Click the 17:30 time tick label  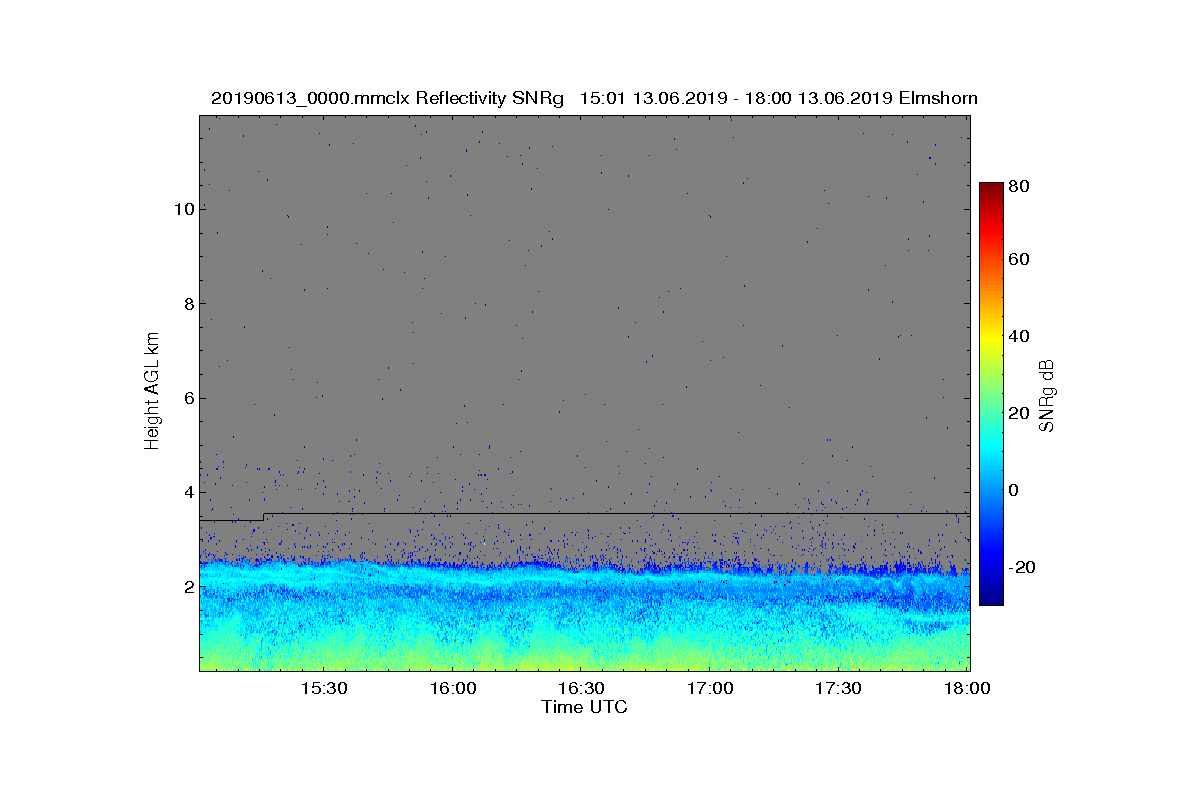(838, 688)
